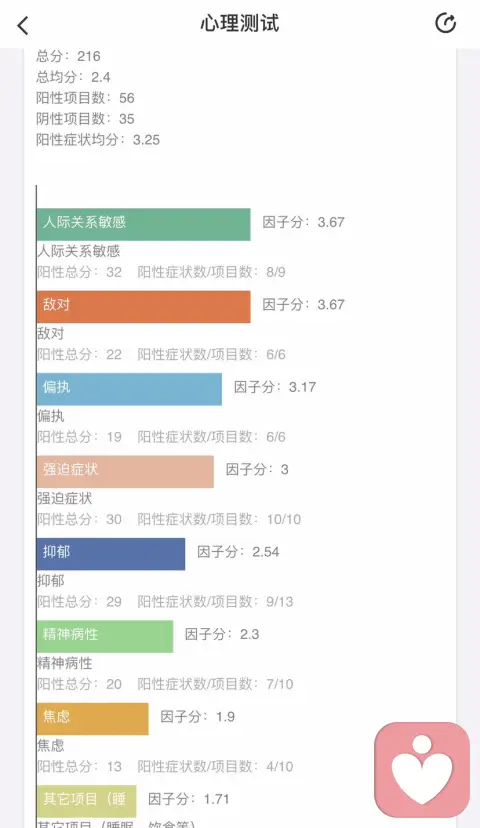Image resolution: width=480 pixels, height=828 pixels.
Task: Tap the 总分: 216 text line
Action: pyautogui.click(x=68, y=56)
